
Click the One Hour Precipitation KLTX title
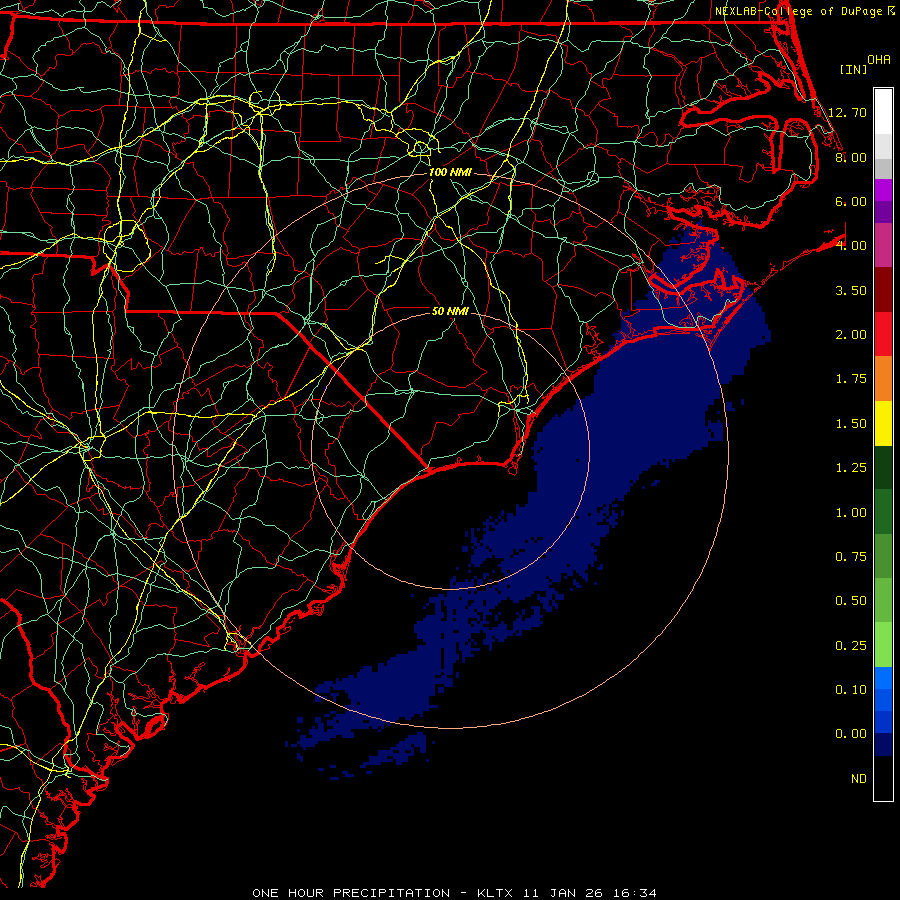(454, 893)
